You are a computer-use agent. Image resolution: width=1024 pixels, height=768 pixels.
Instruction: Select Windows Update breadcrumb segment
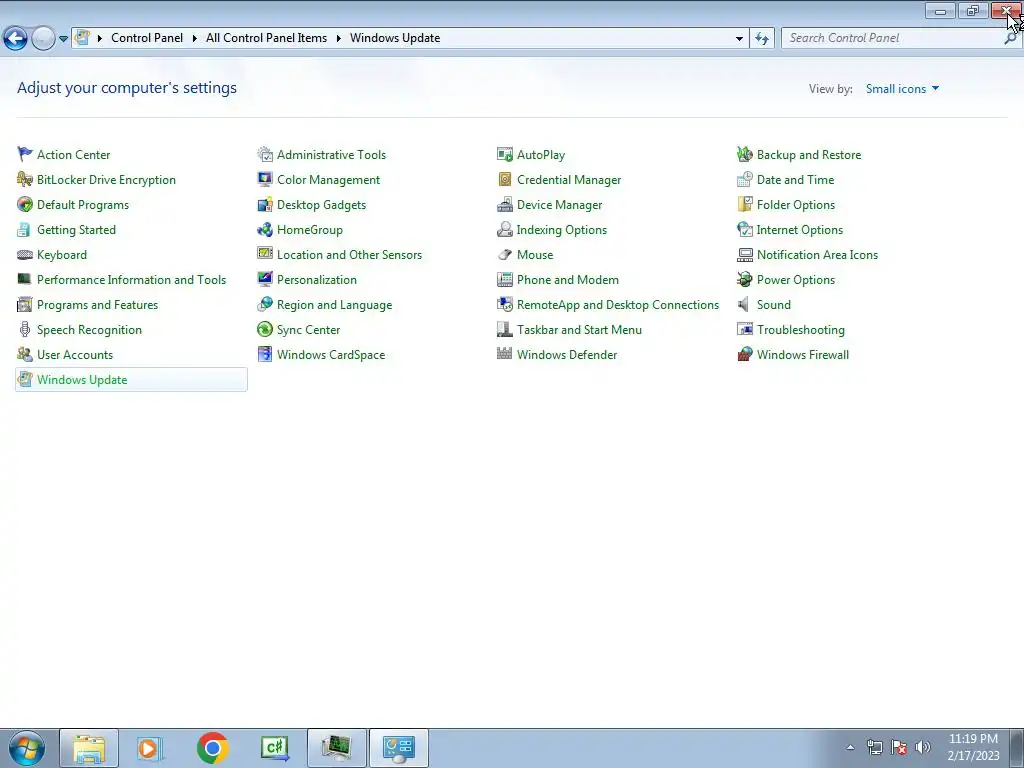tap(395, 38)
